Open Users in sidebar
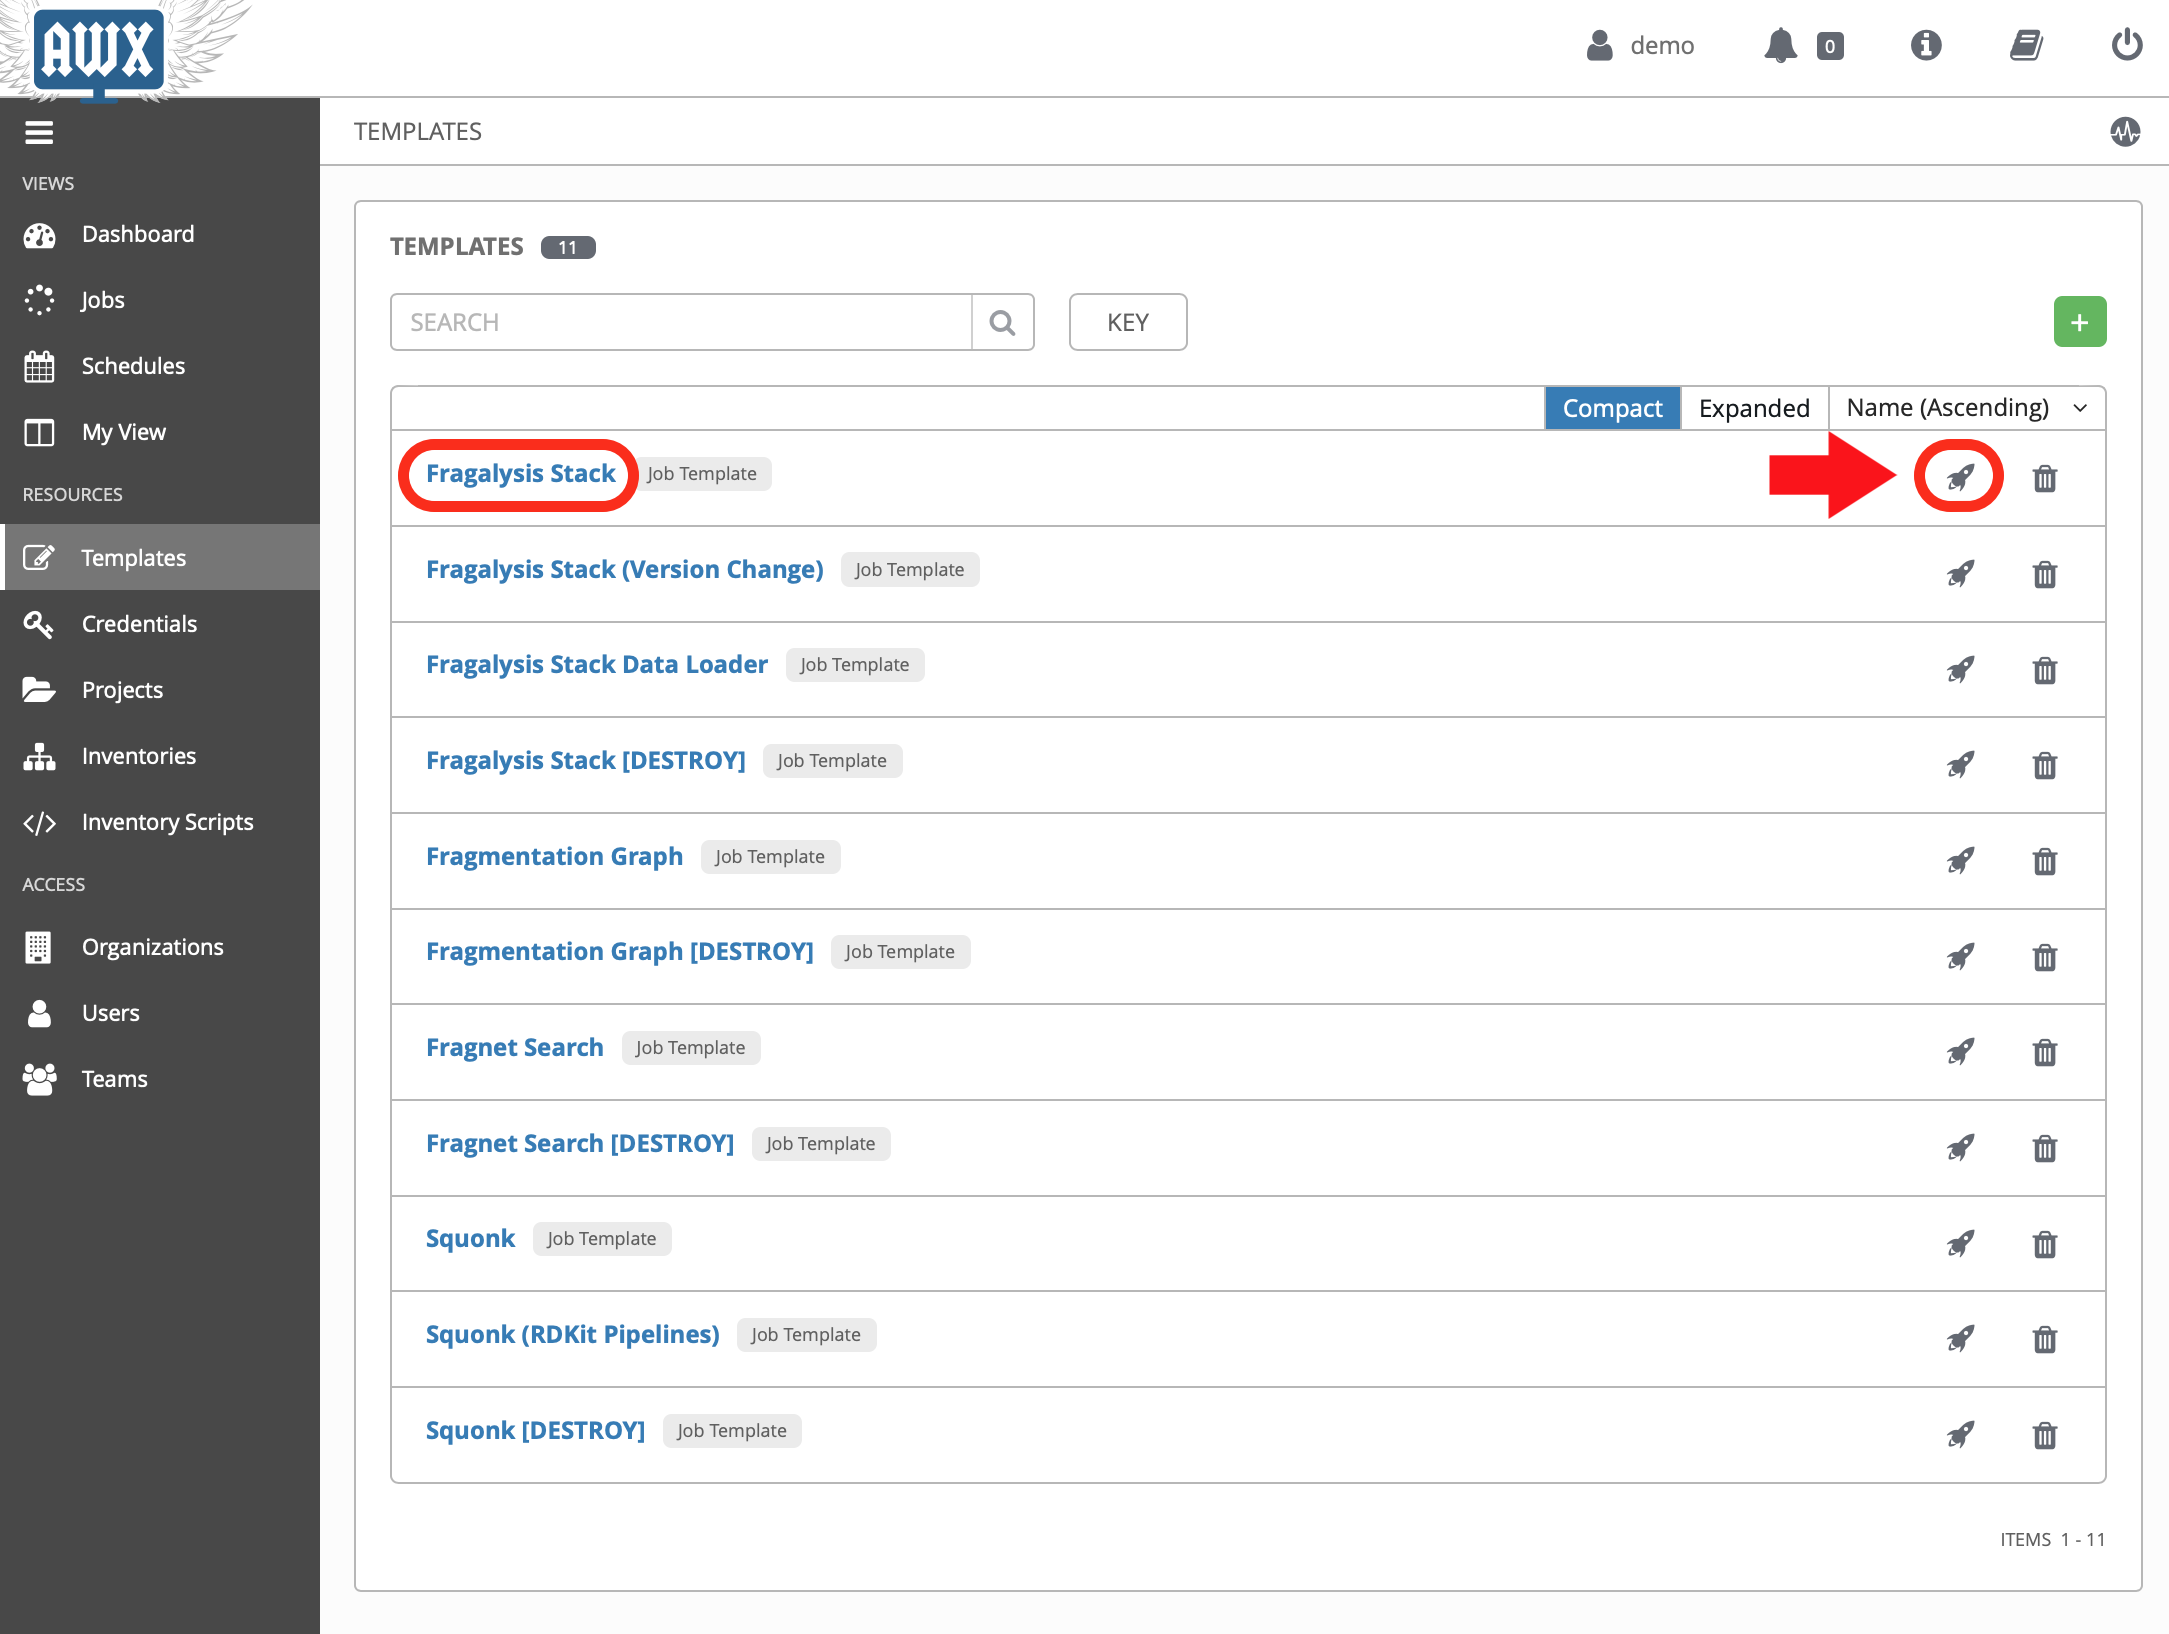2169x1634 pixels. coord(160,1013)
